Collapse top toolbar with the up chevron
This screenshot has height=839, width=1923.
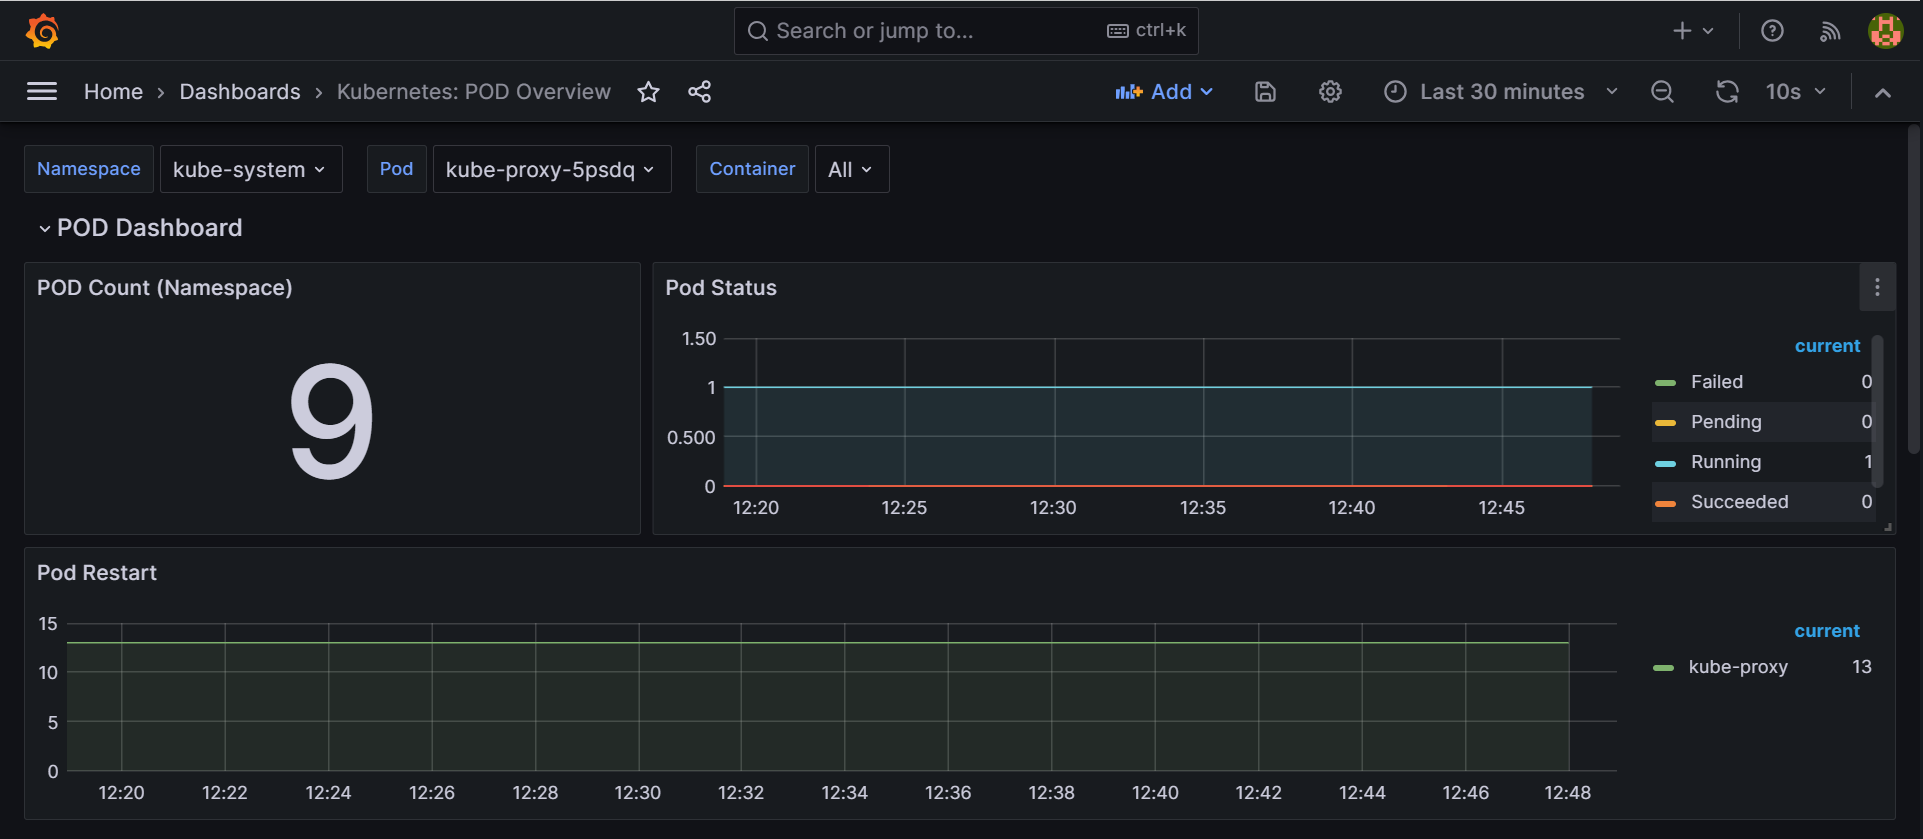coord(1883,93)
